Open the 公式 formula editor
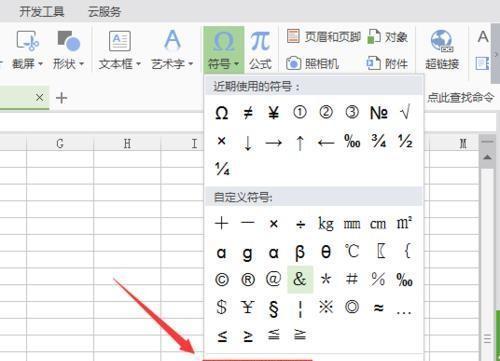 tap(260, 50)
